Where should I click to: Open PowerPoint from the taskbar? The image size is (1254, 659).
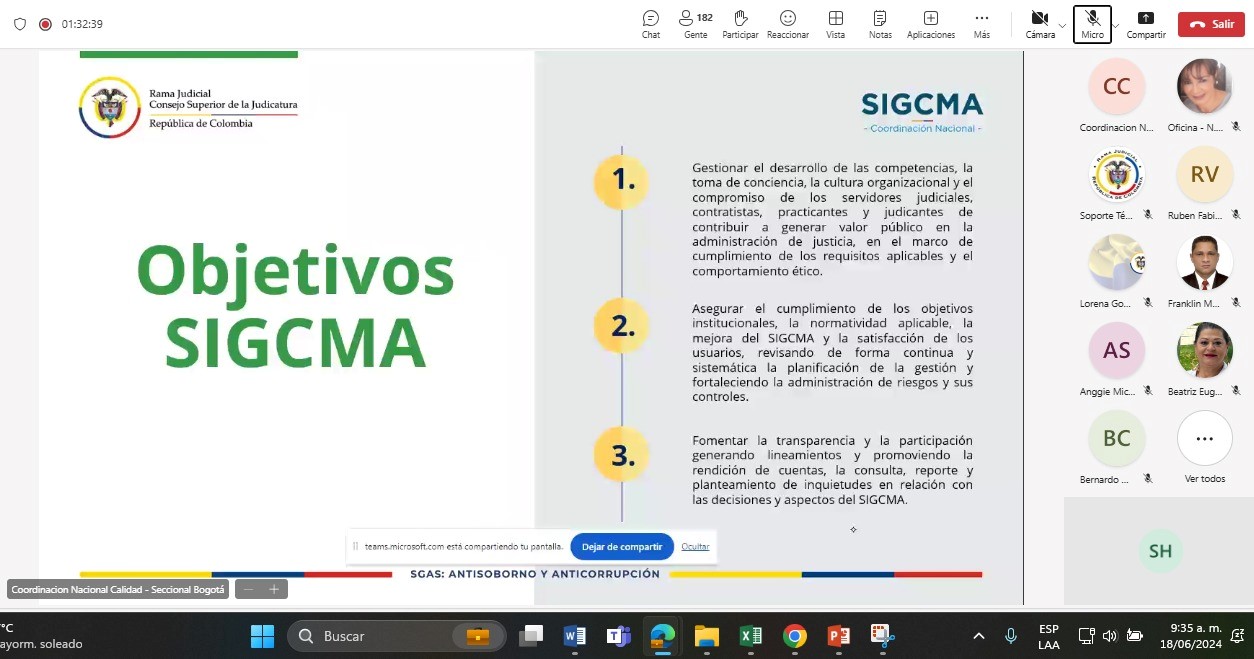tap(838, 636)
